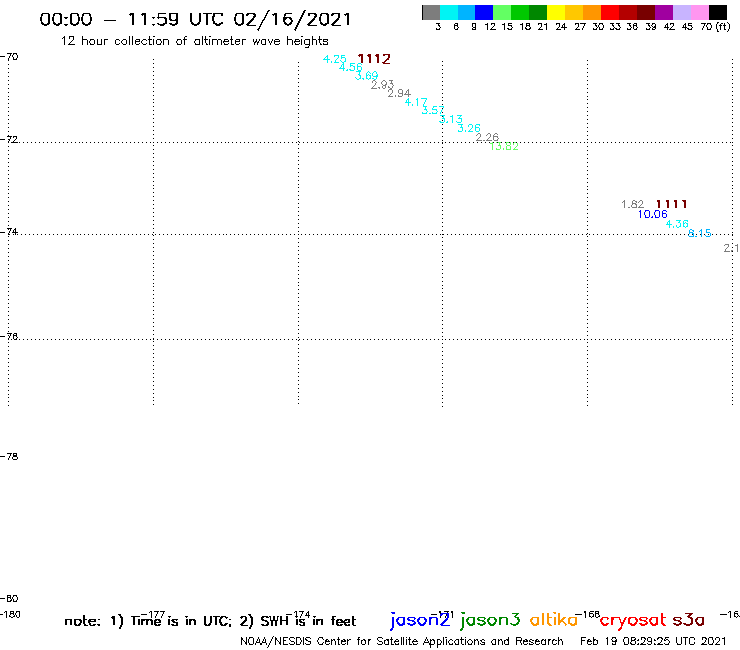Viewport: 740px width, 650px height.
Task: Select the track label 1111
Action: point(672,204)
